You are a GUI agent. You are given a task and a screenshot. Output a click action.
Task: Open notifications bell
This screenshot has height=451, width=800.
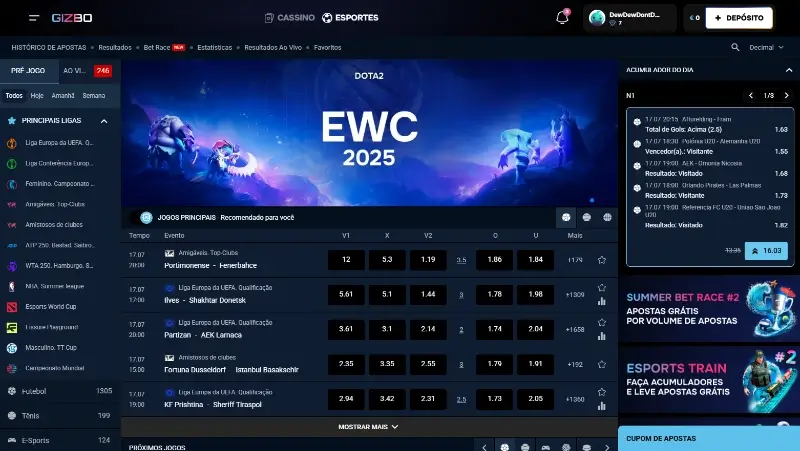pos(562,18)
